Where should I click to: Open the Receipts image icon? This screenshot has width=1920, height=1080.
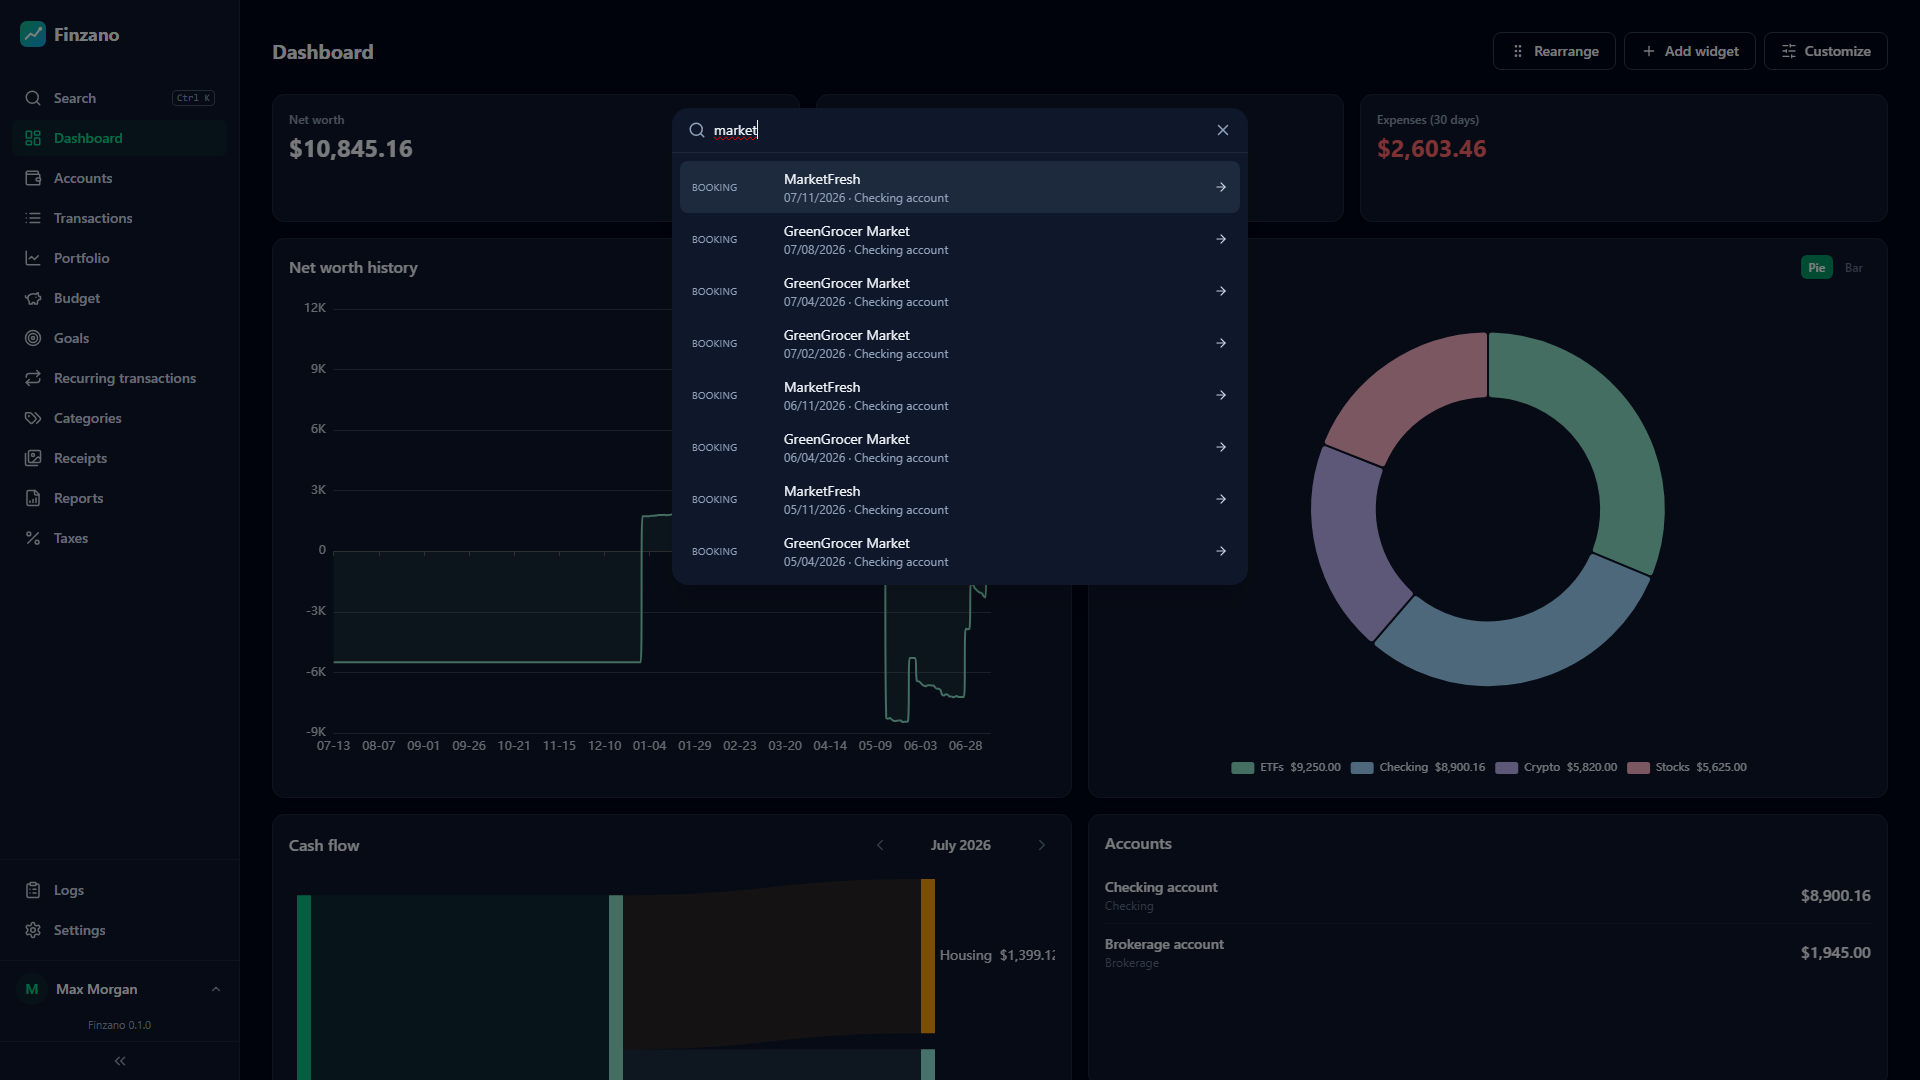click(x=33, y=458)
